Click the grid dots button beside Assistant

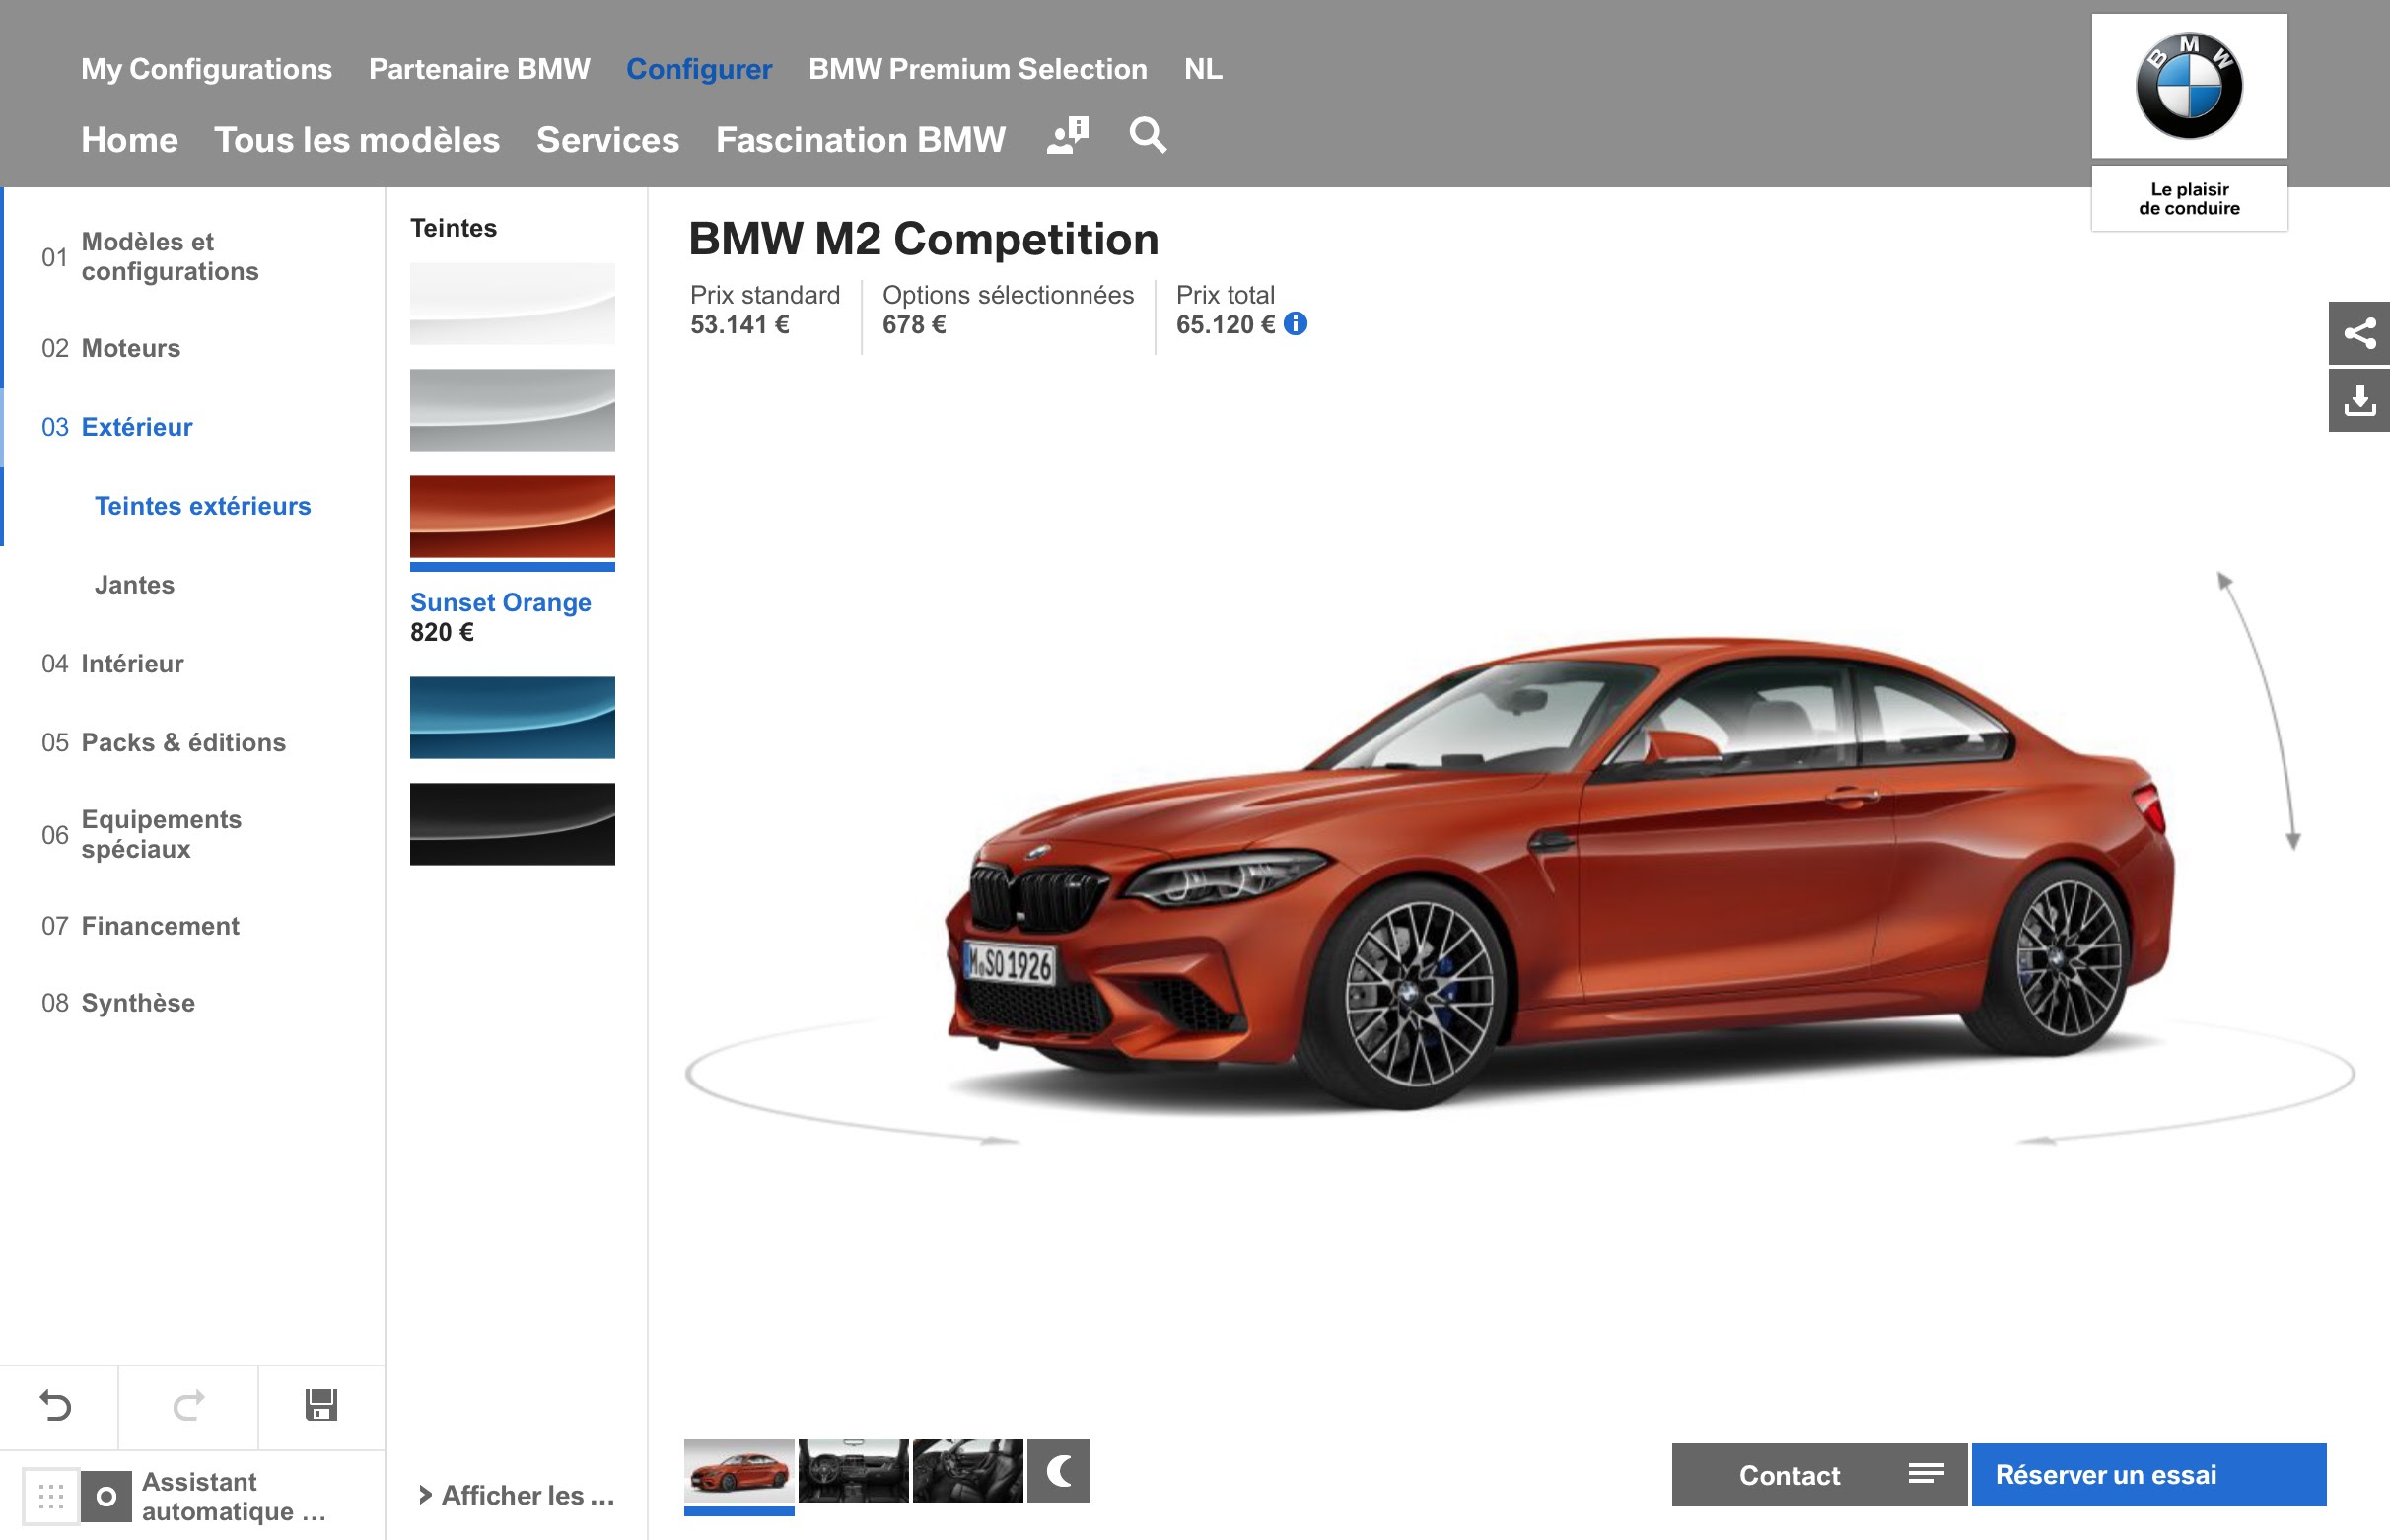51,1496
